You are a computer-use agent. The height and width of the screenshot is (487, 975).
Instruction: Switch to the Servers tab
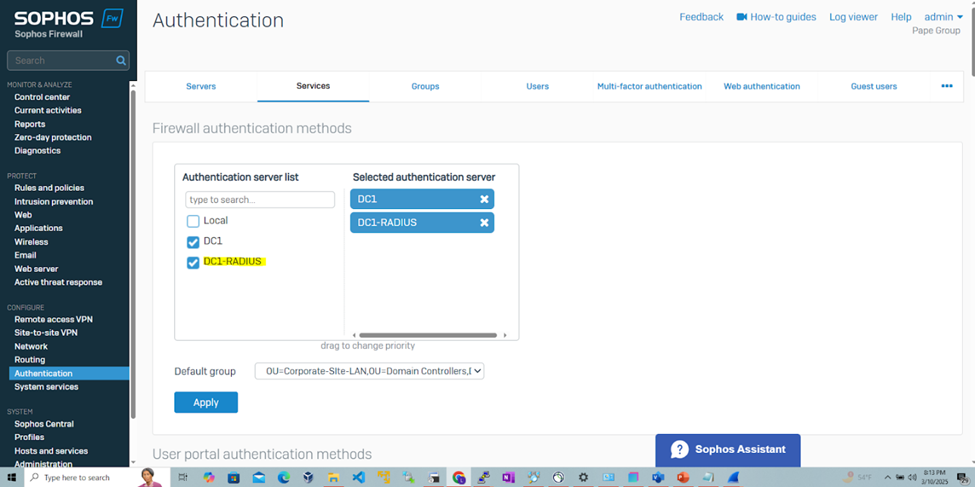pos(201,86)
